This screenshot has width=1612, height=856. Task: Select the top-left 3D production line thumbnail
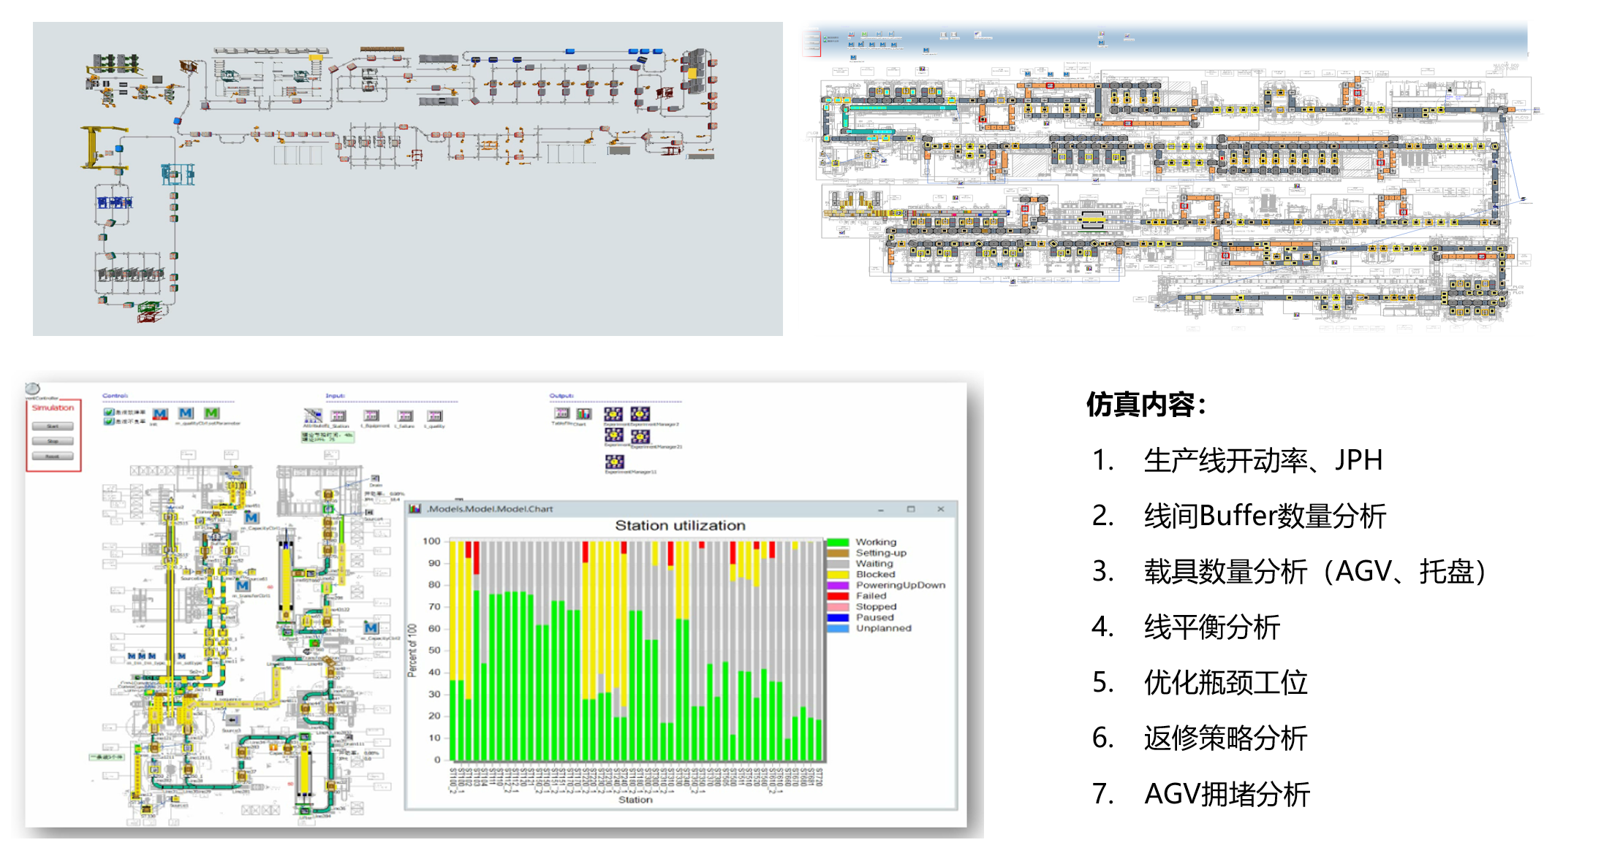click(407, 179)
